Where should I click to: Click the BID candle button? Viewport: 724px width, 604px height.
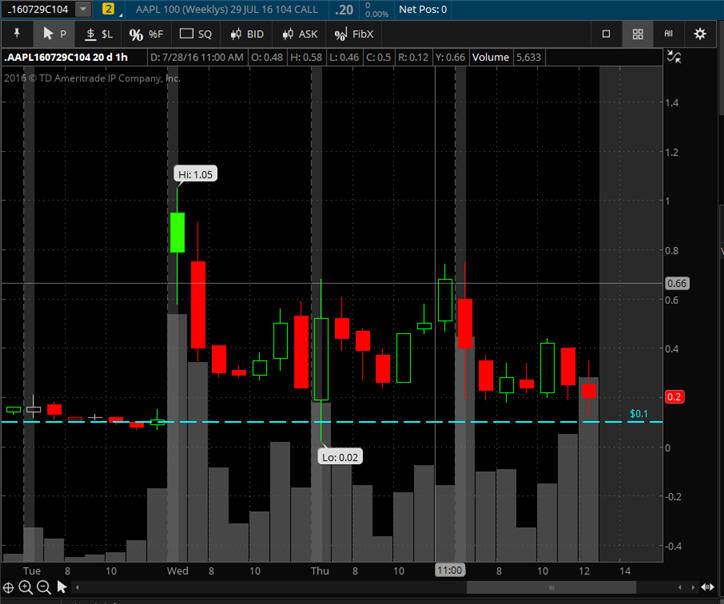coord(247,34)
